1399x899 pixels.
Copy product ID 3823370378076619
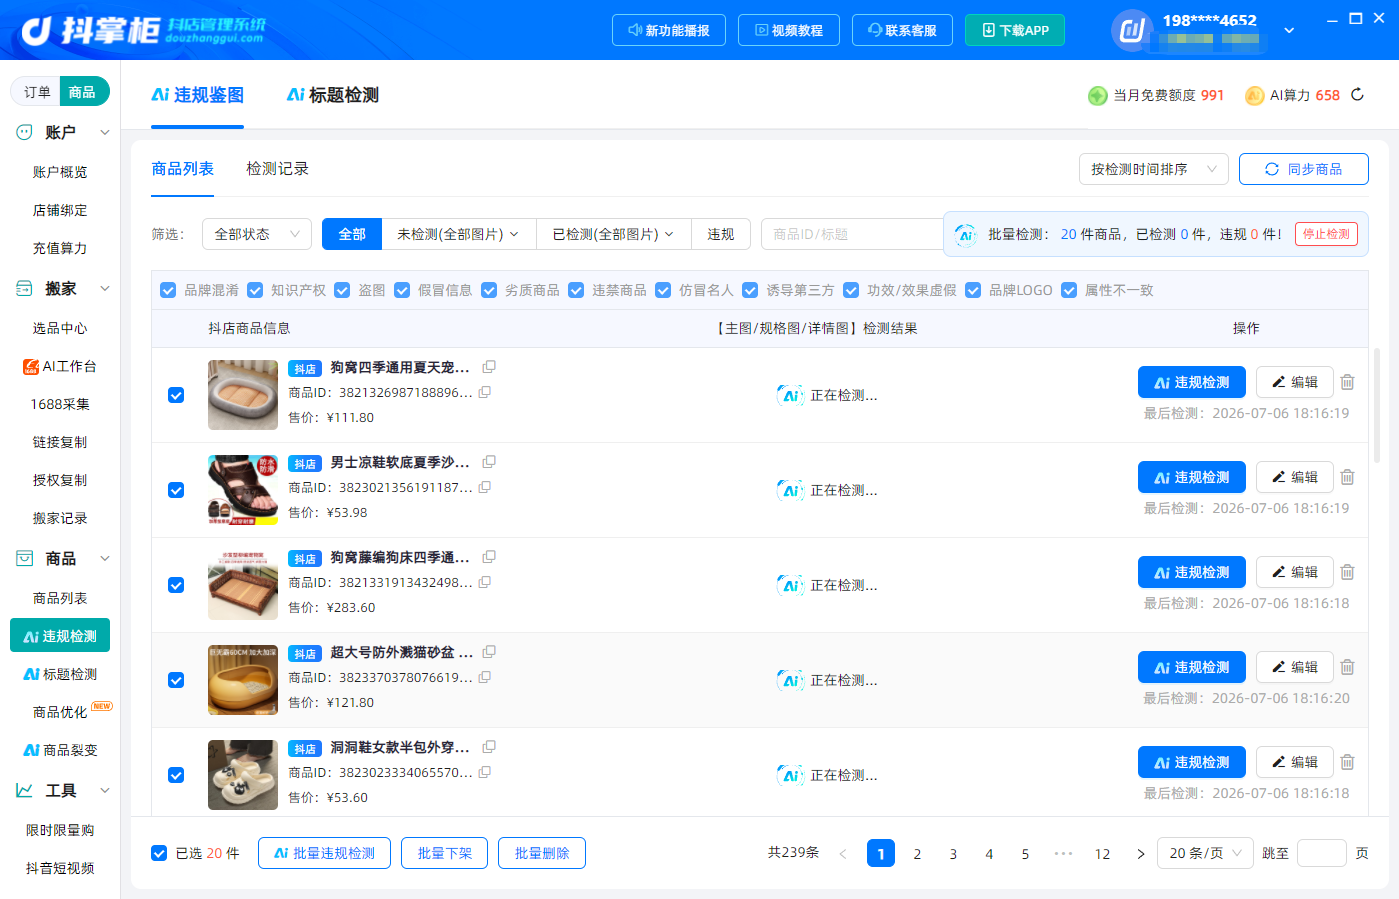(x=485, y=677)
